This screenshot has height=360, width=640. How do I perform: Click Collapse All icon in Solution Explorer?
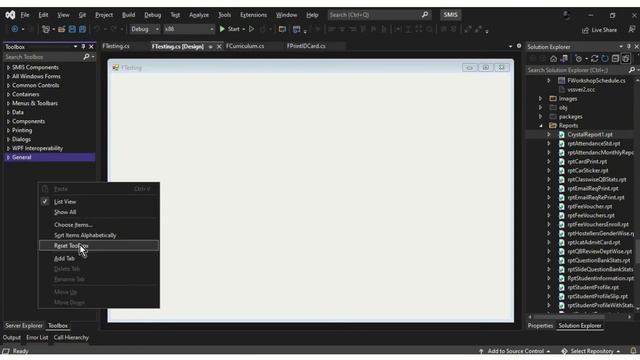point(615,59)
